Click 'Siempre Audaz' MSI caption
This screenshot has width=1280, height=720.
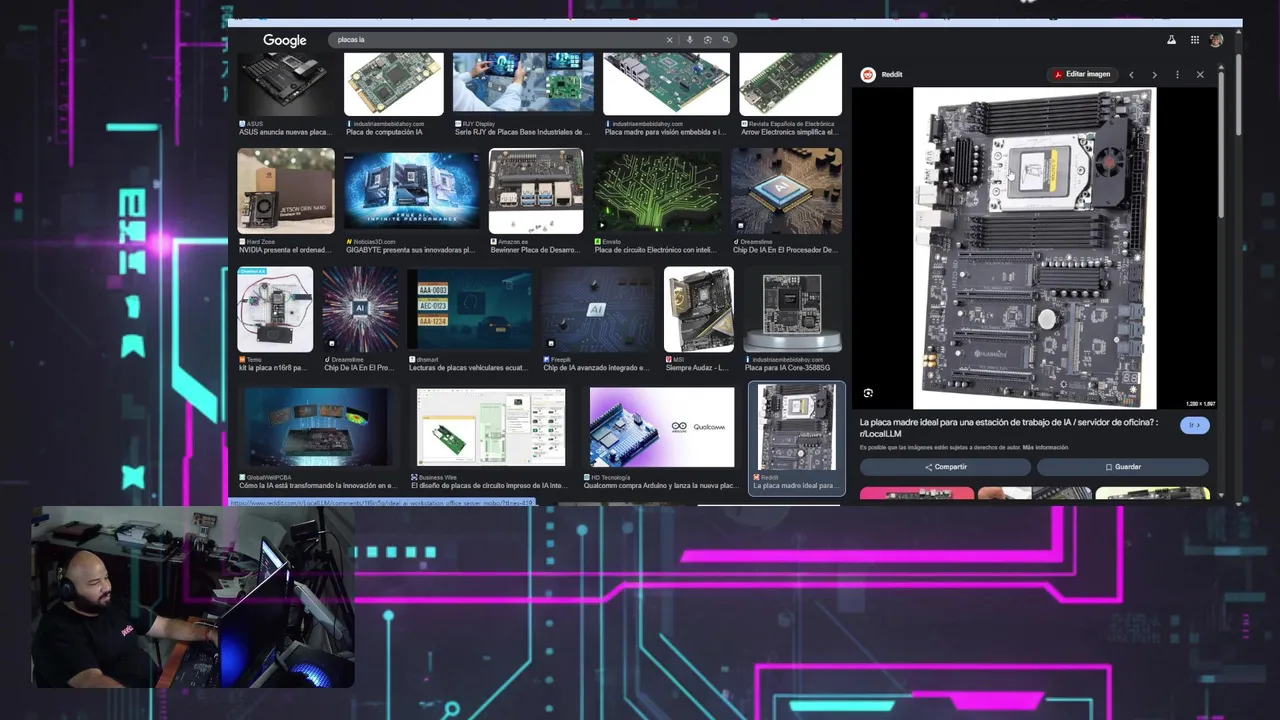tap(697, 368)
